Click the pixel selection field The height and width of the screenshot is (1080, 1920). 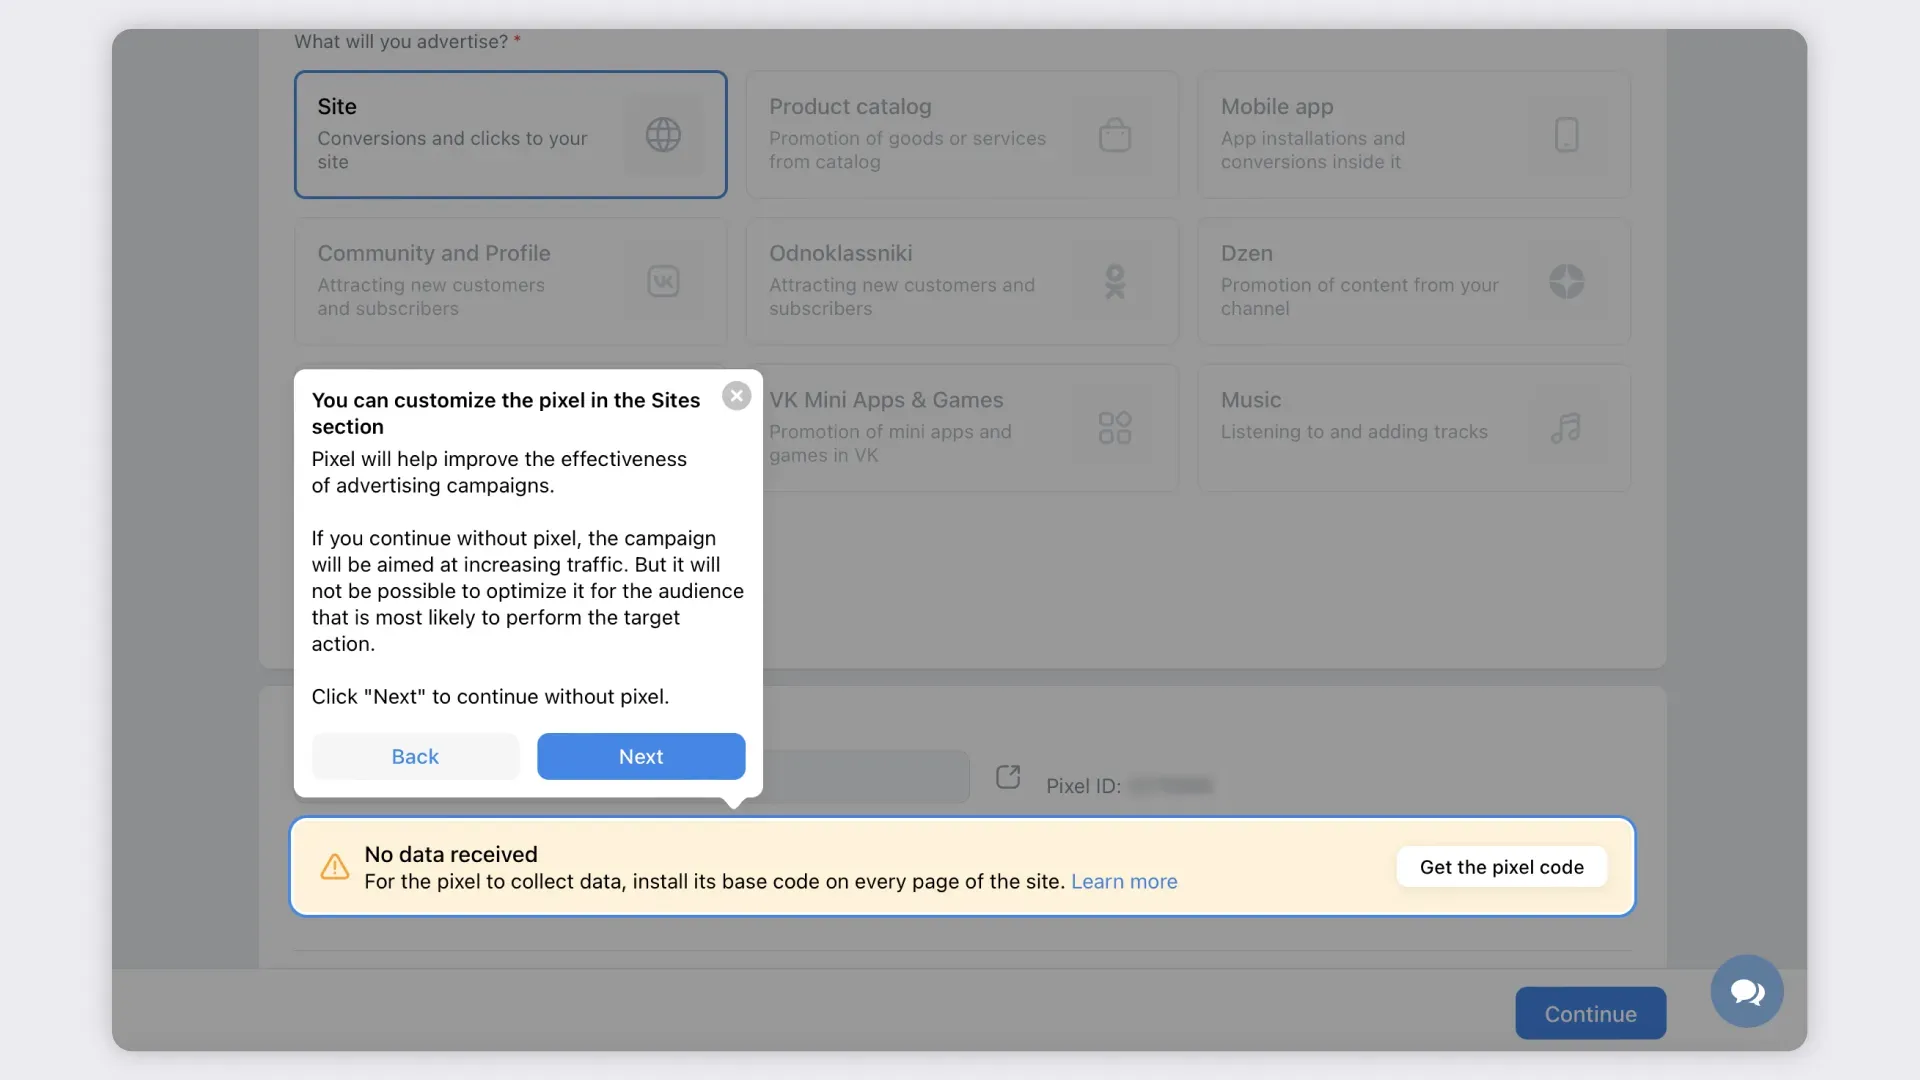[x=865, y=777]
